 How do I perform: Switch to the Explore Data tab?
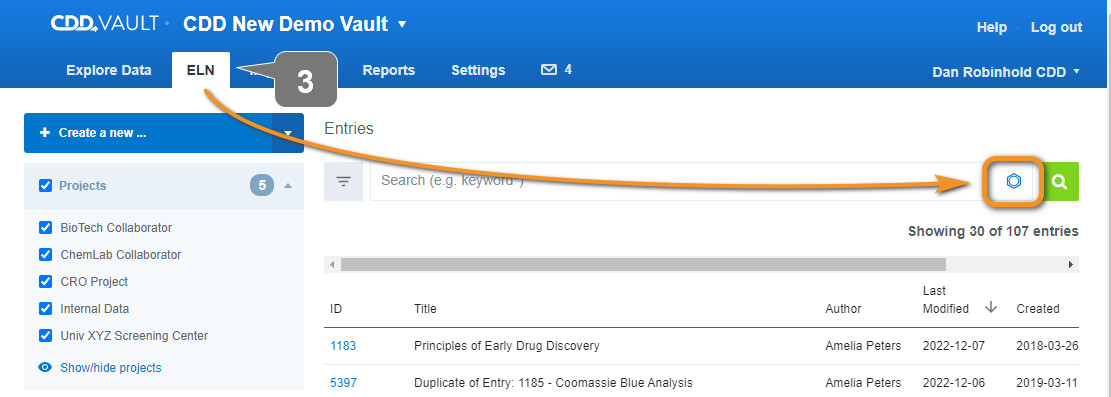(108, 70)
